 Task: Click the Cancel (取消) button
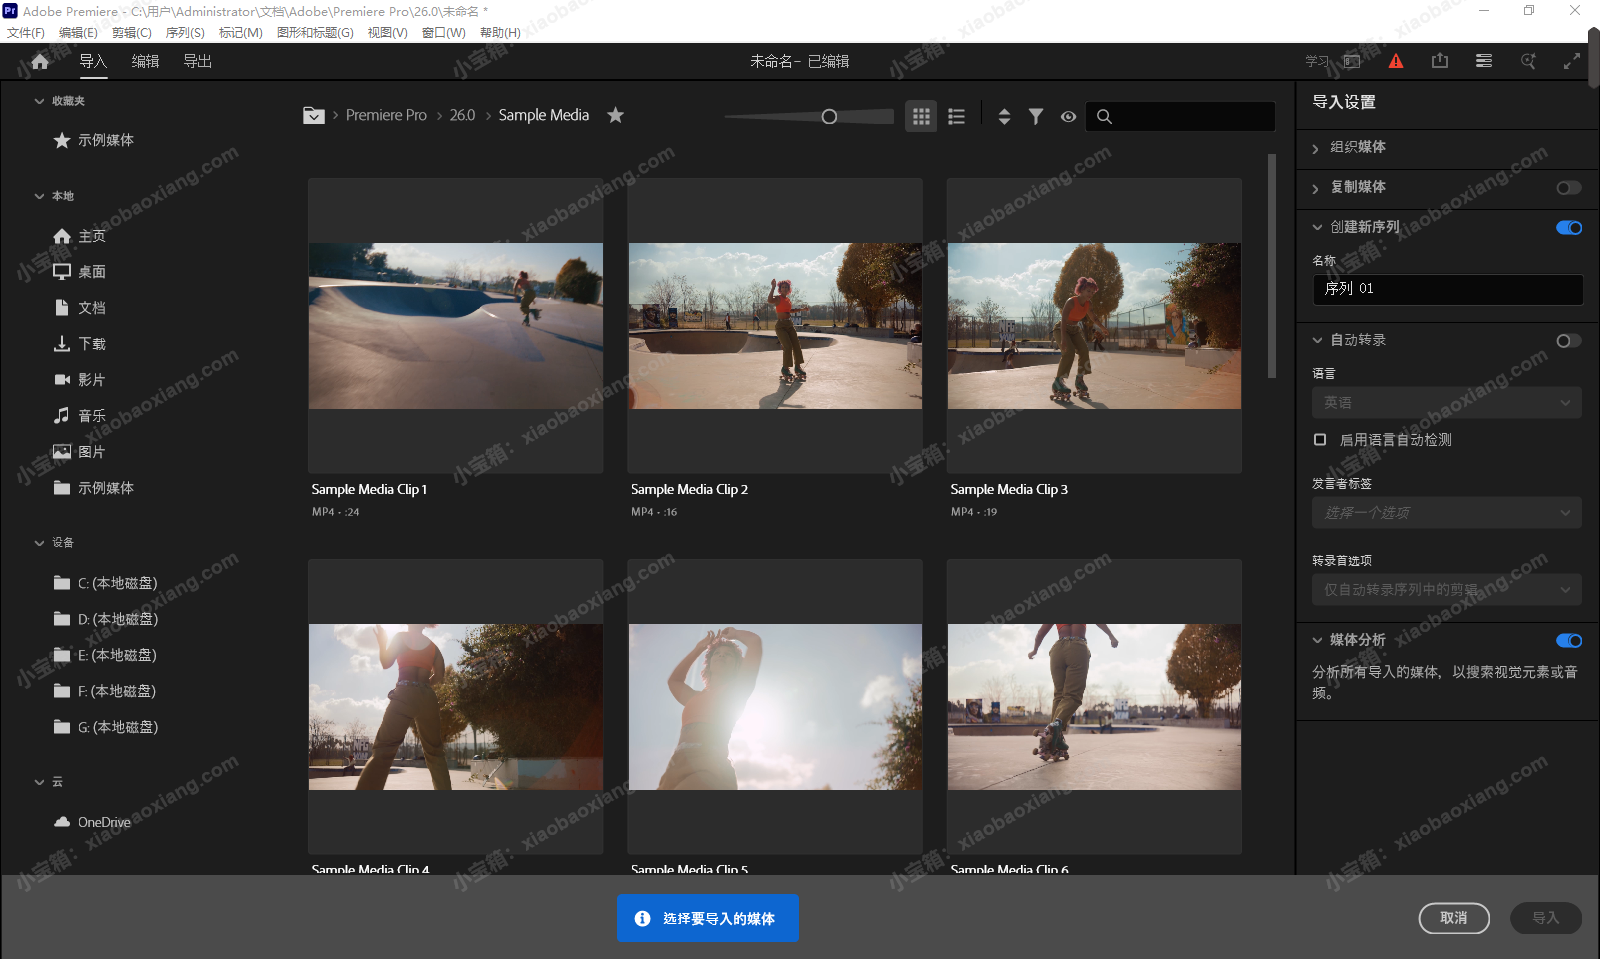tap(1453, 918)
